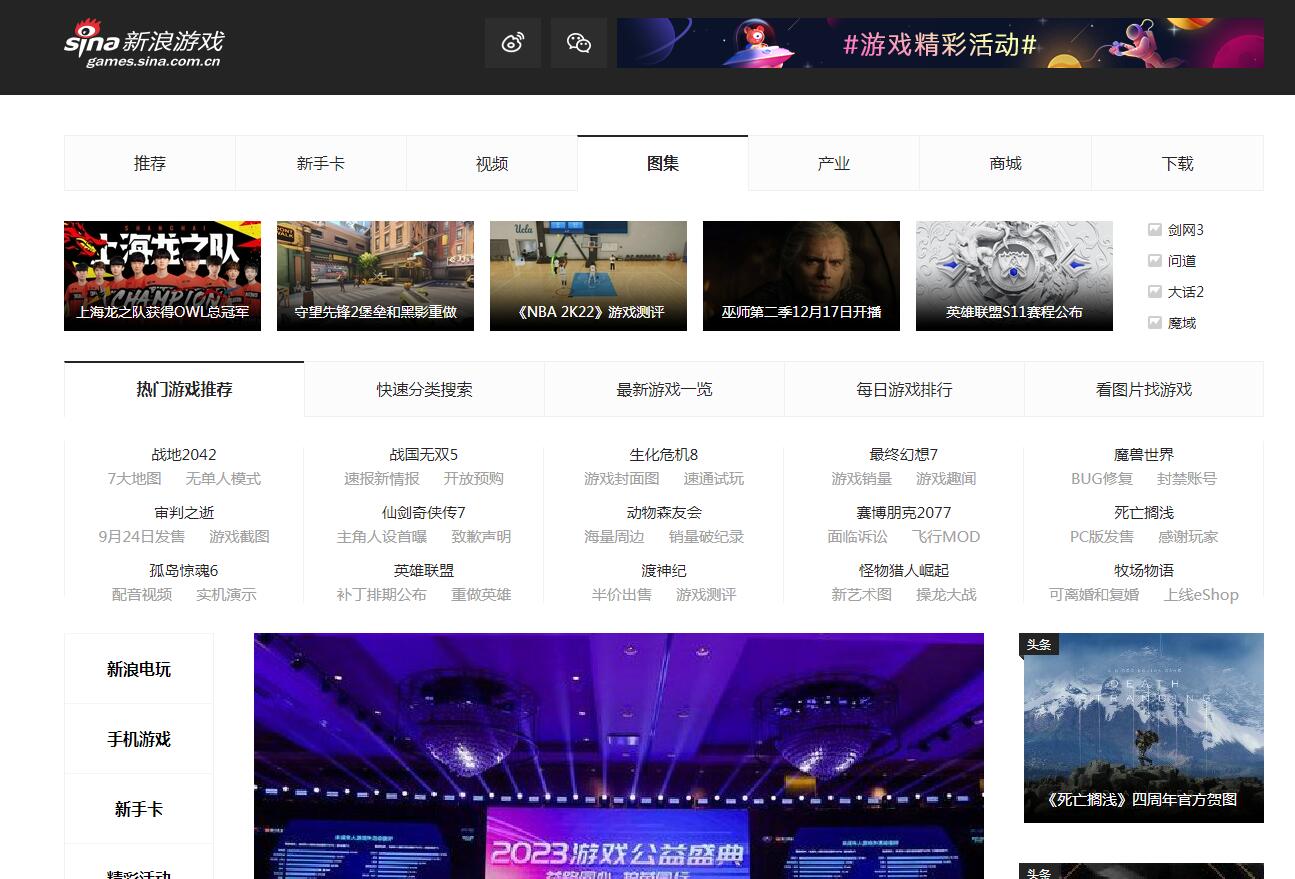Open the 战地2042 game link
Image resolution: width=1295 pixels, height=879 pixels.
[x=184, y=455]
